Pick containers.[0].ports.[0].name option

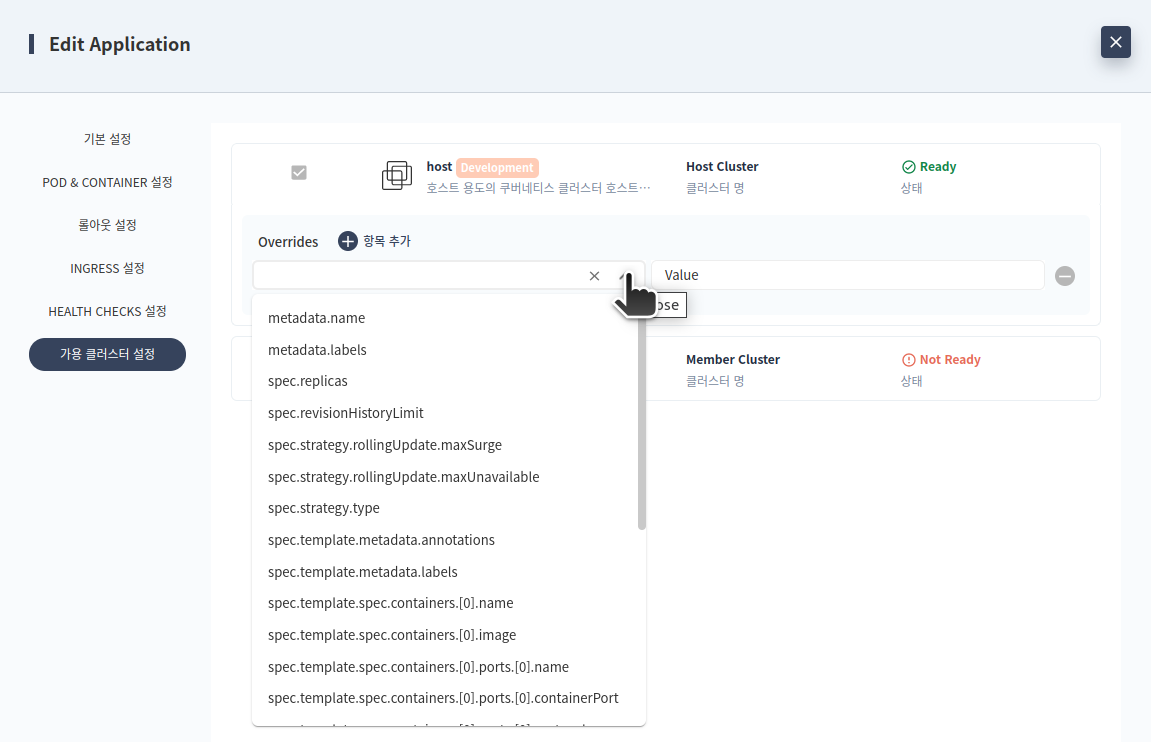(x=449, y=667)
